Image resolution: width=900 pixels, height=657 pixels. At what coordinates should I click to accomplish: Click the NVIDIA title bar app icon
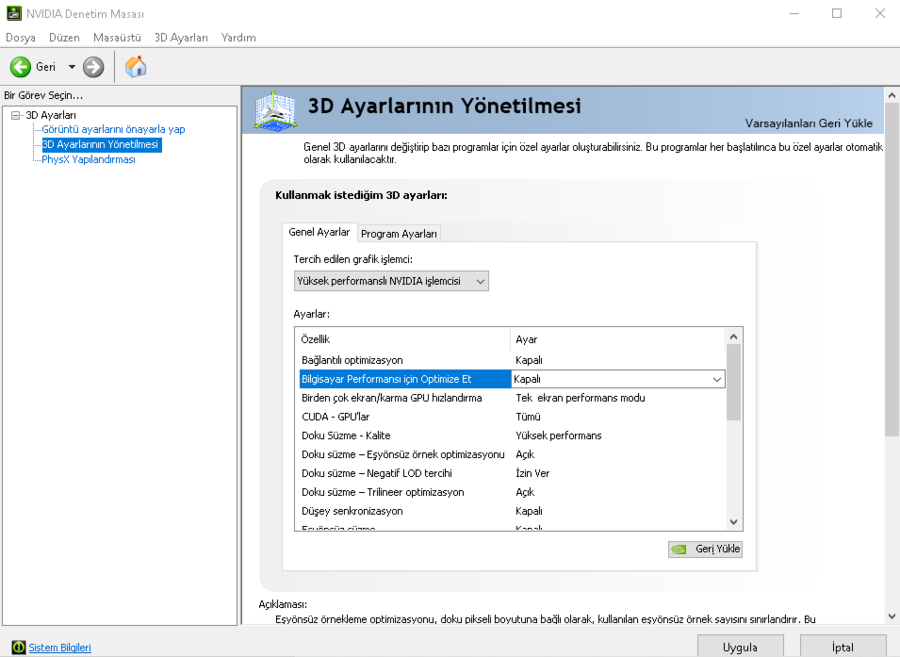point(14,13)
